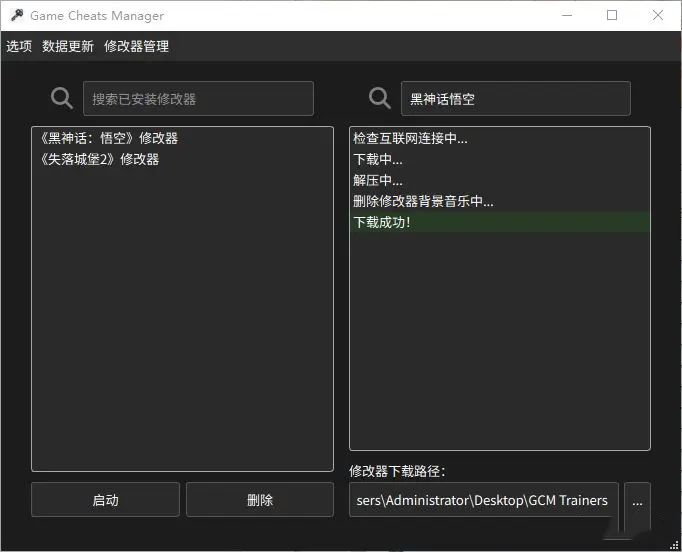This screenshot has height=552, width=682.
Task: Close the Game Cheats Manager window
Action: point(658,16)
